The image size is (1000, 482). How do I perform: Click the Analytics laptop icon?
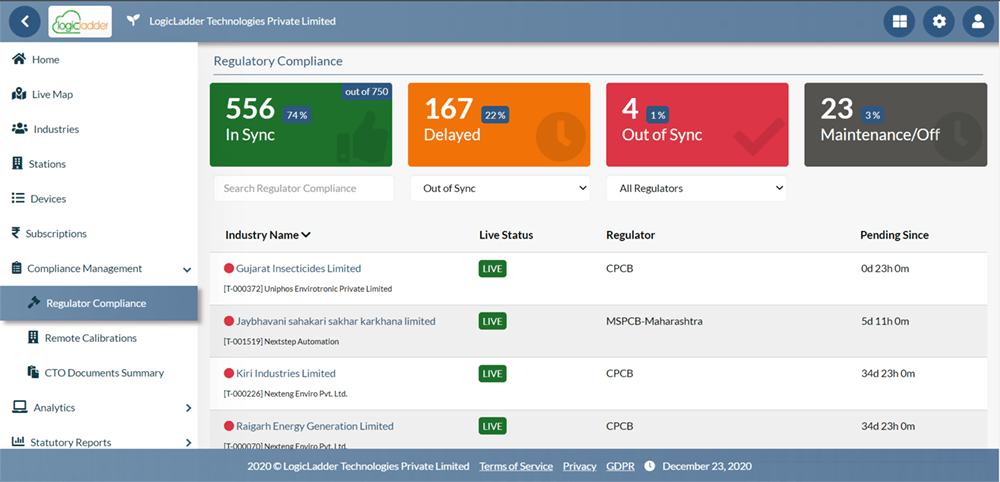(19, 407)
